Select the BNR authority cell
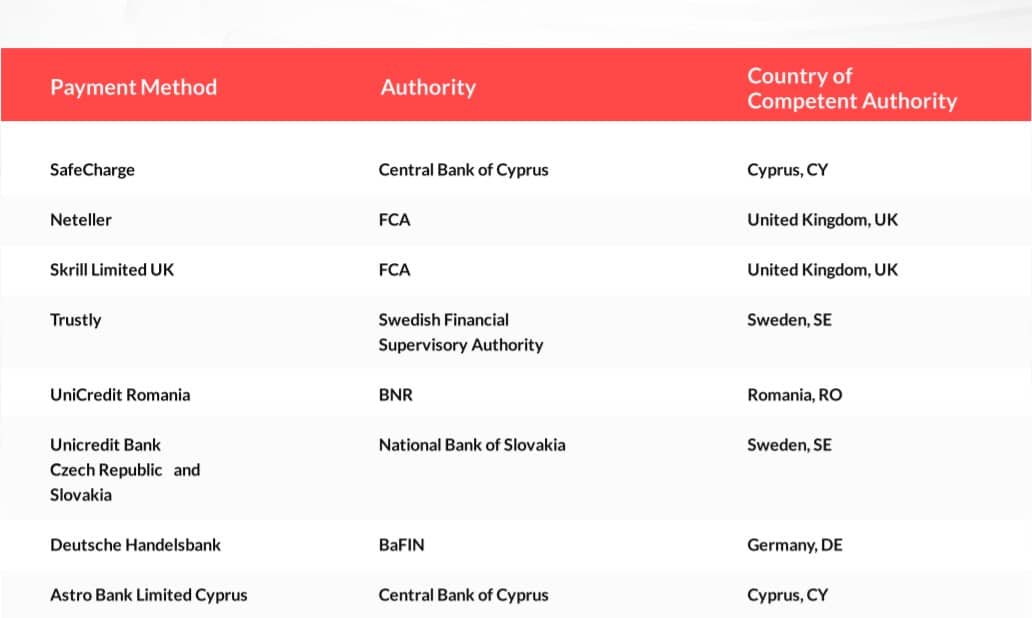 [396, 395]
